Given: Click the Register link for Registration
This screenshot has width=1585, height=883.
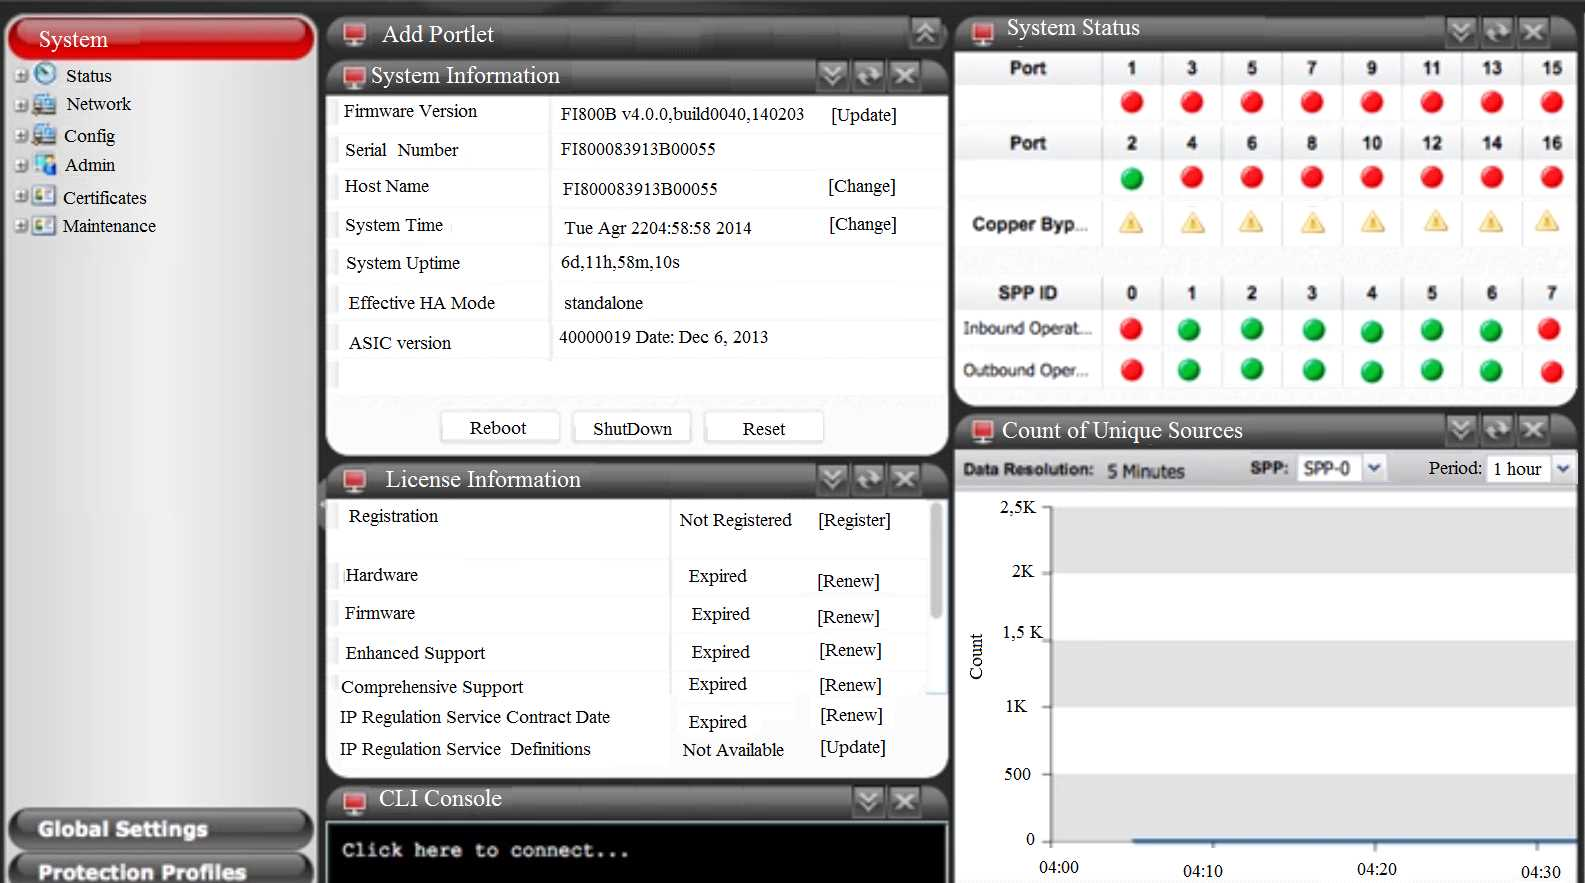Looking at the screenshot, I should [854, 520].
